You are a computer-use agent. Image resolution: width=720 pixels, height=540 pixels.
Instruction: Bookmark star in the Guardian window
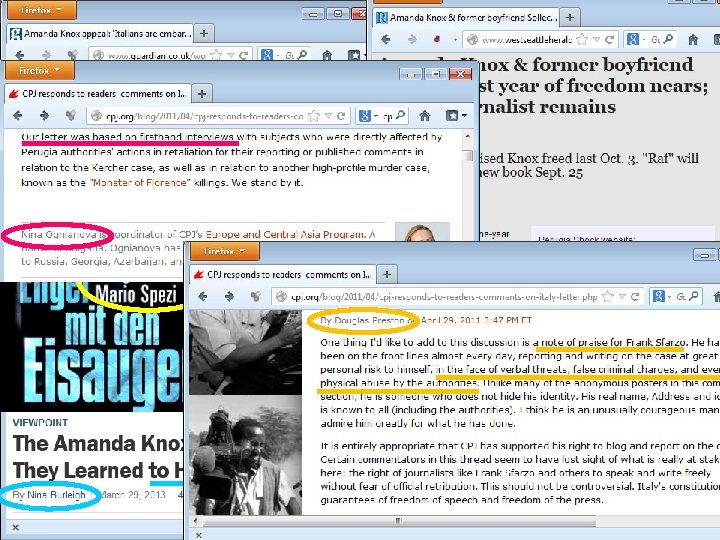[x=216, y=55]
